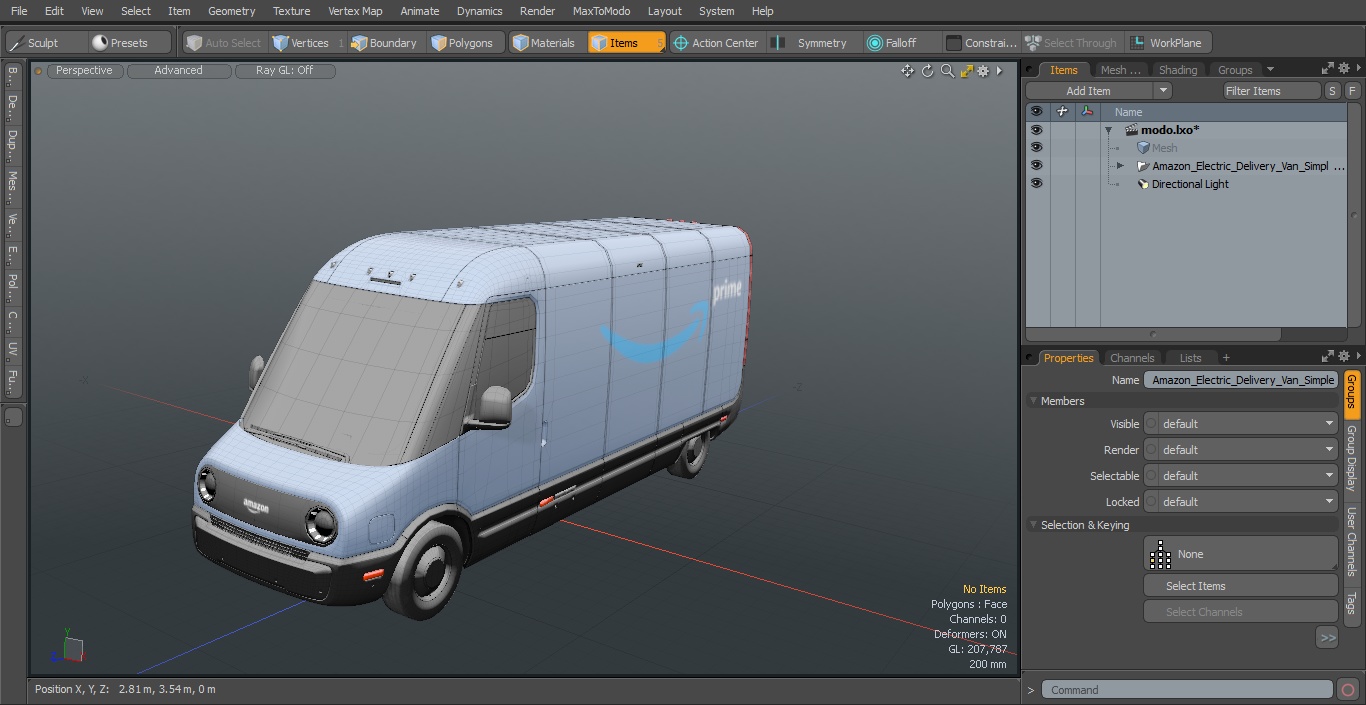The height and width of the screenshot is (705, 1366).
Task: Click Add Item button
Action: (1088, 91)
